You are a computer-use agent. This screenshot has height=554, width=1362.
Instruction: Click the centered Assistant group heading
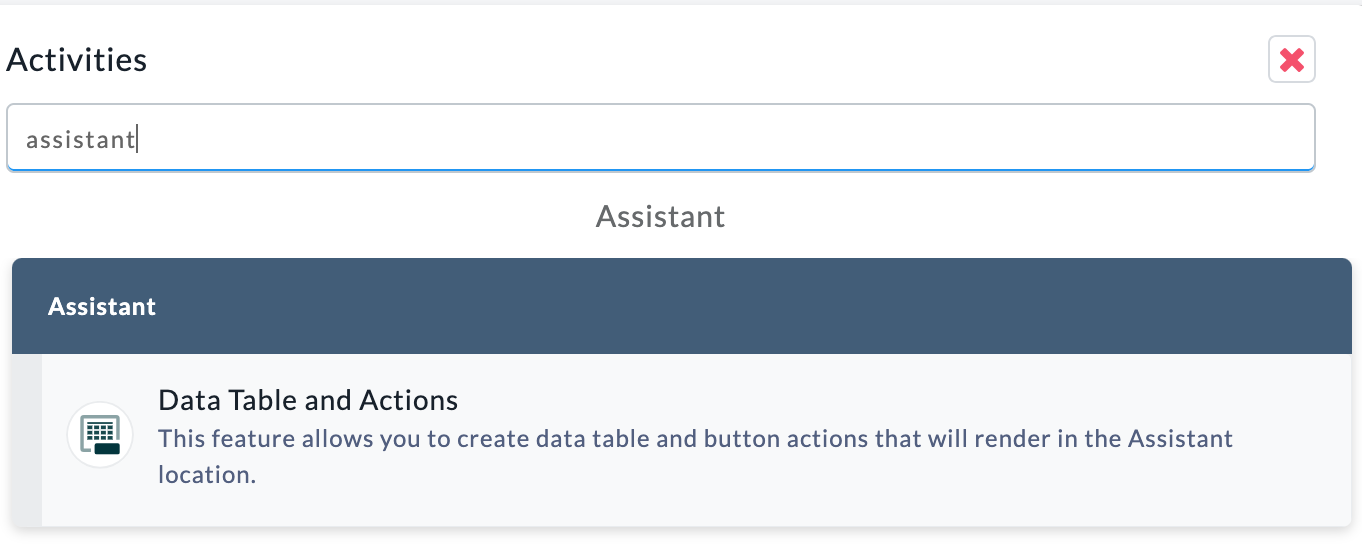point(660,216)
